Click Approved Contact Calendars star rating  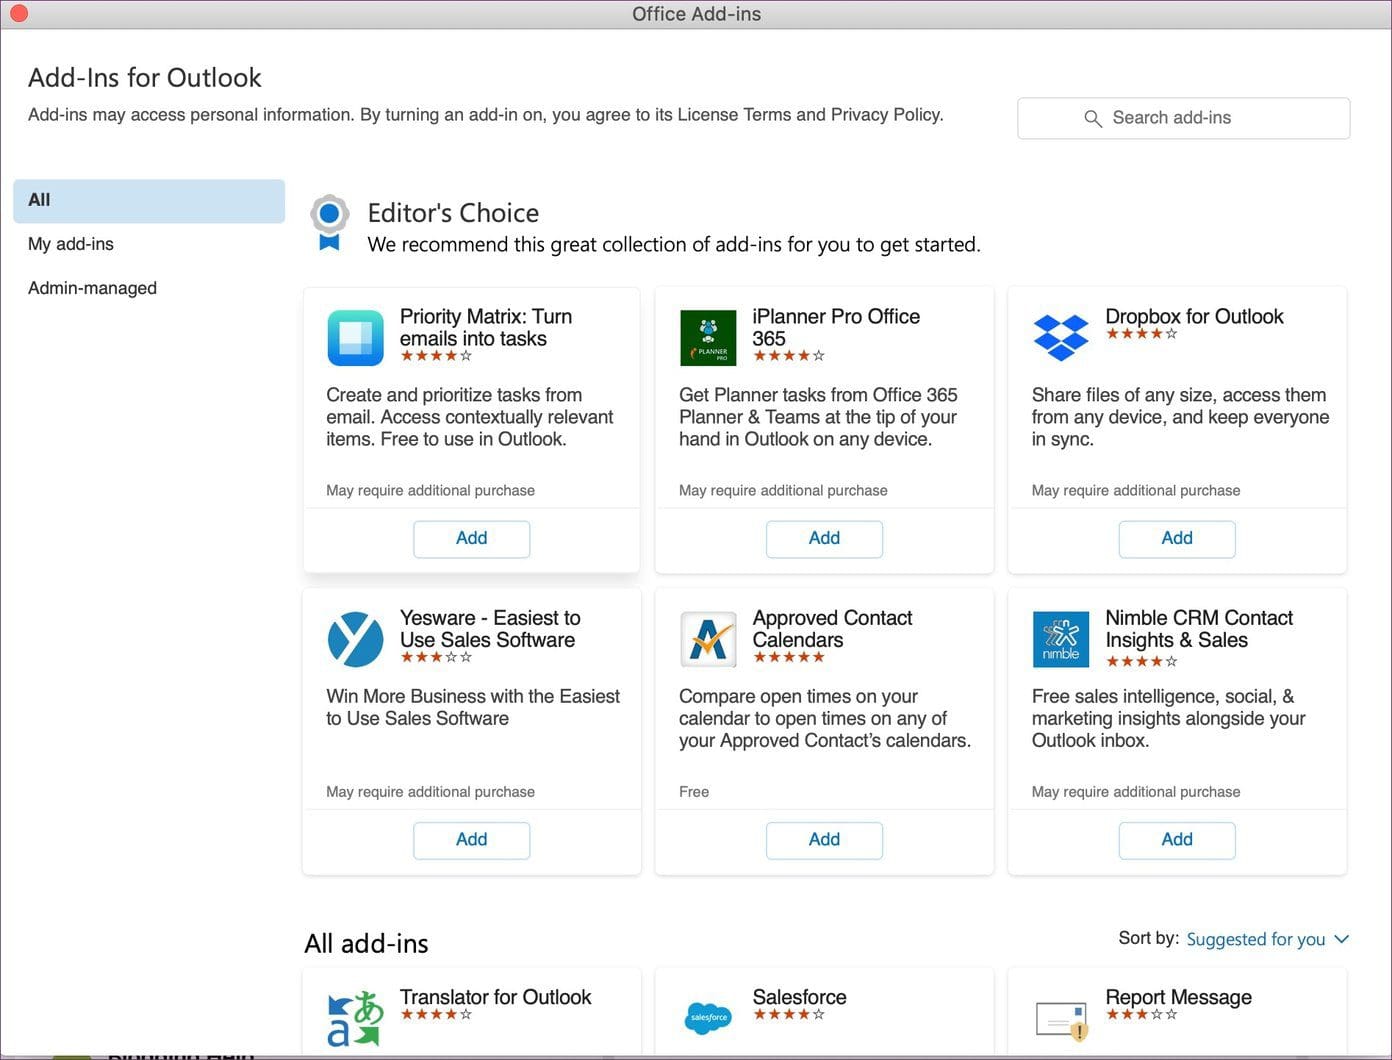789,657
